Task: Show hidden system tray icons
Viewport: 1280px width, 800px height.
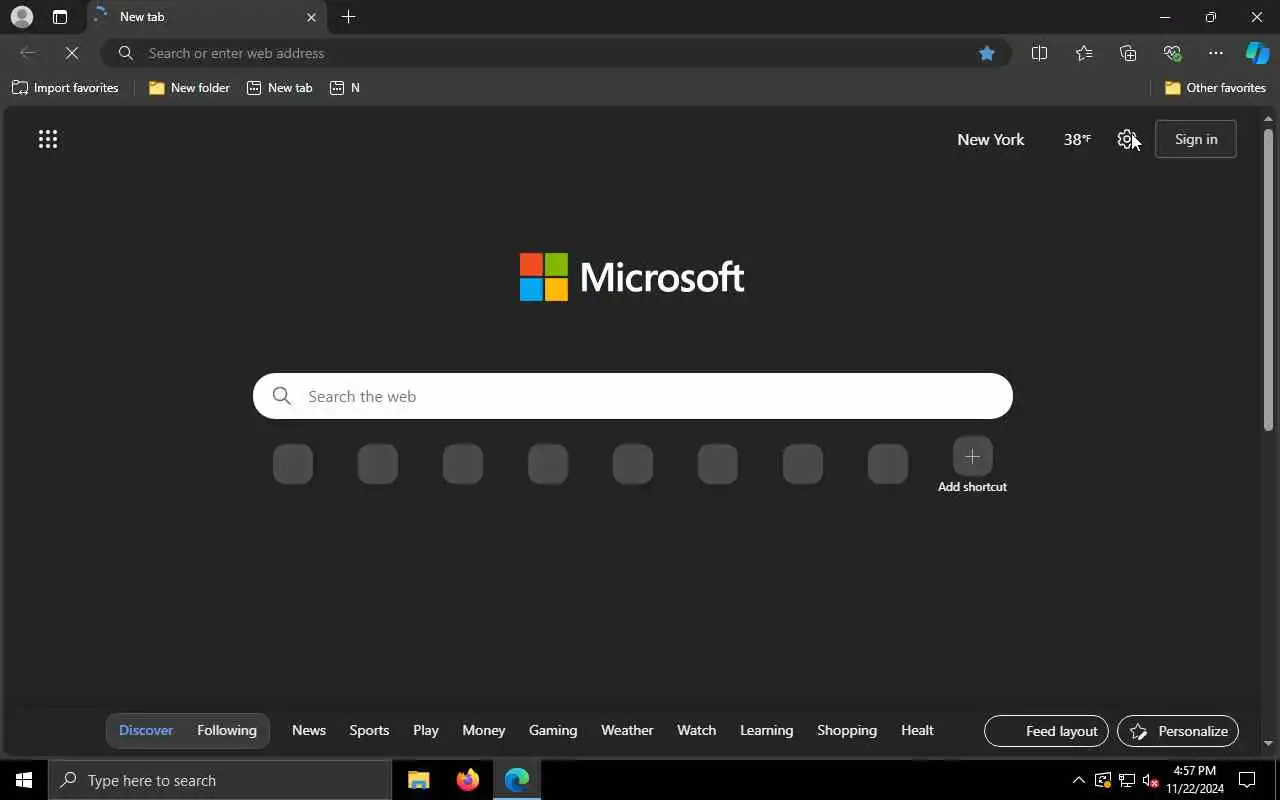Action: pyautogui.click(x=1078, y=780)
